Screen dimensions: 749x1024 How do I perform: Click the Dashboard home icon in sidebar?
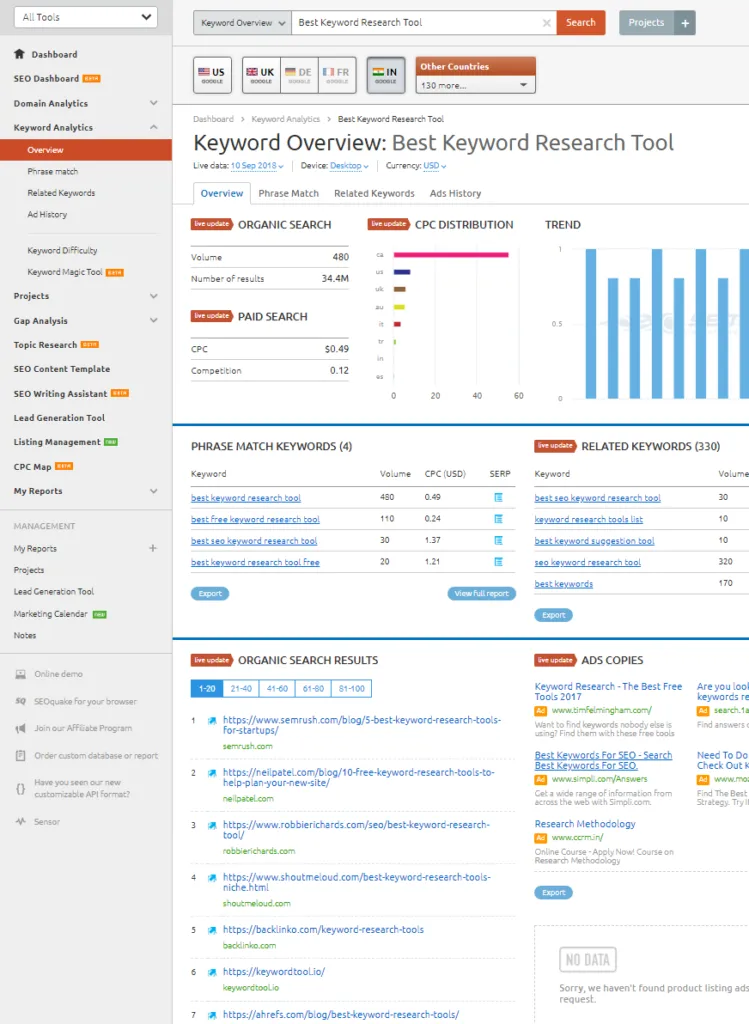tap(19, 54)
